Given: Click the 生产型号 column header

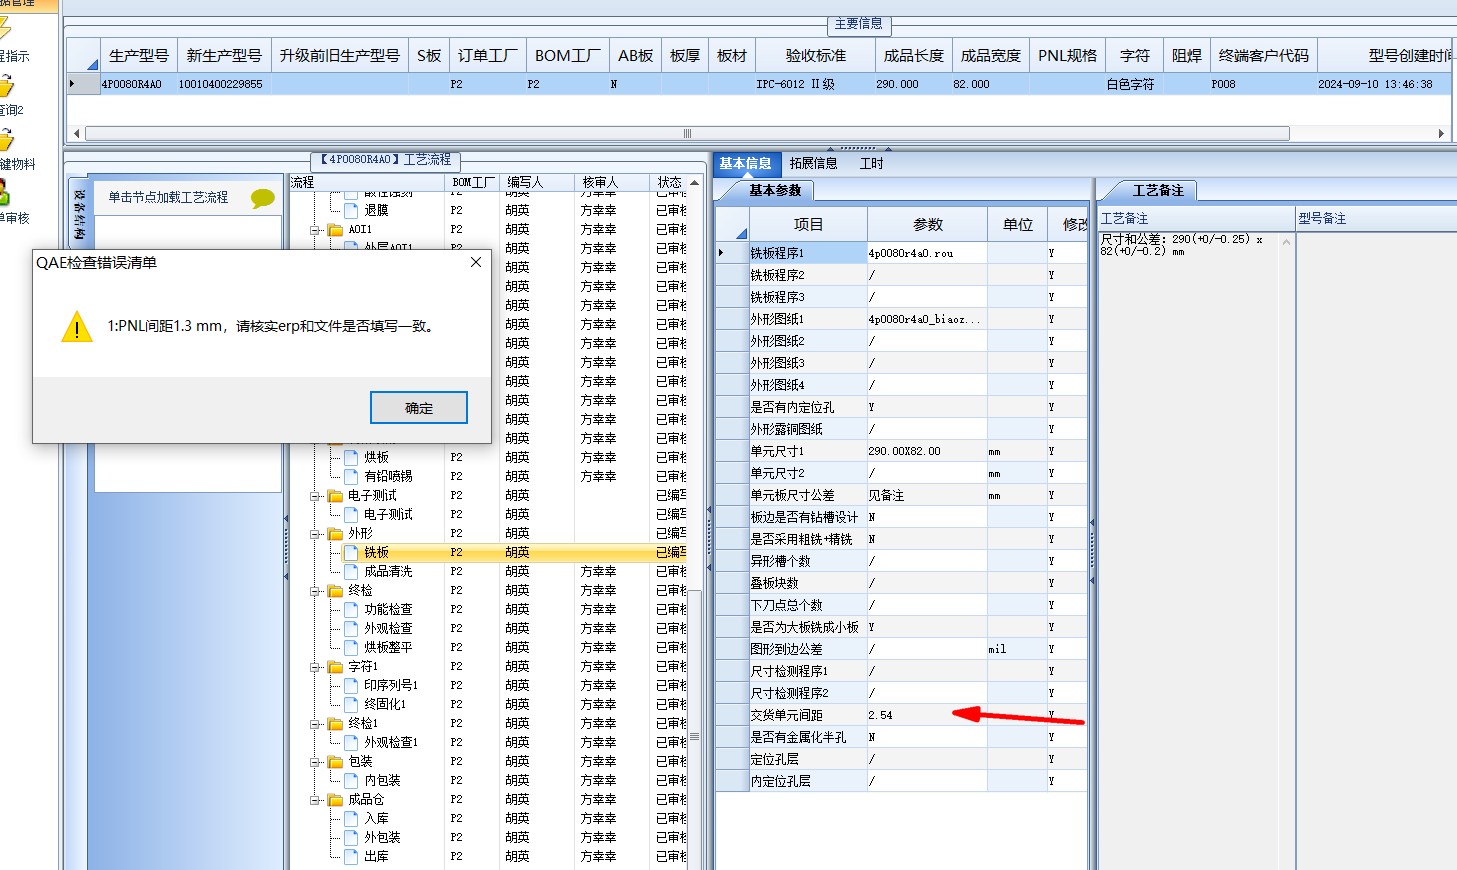Looking at the screenshot, I should (139, 56).
